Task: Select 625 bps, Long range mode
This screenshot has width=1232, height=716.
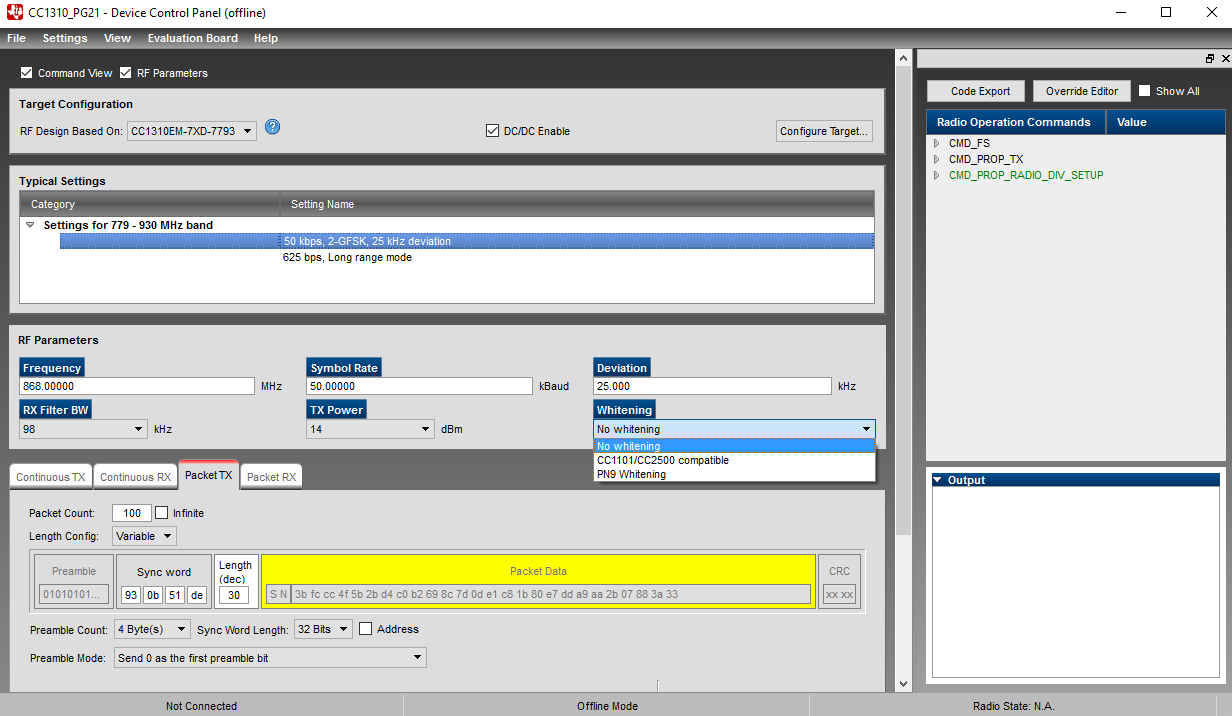Action: [x=467, y=257]
